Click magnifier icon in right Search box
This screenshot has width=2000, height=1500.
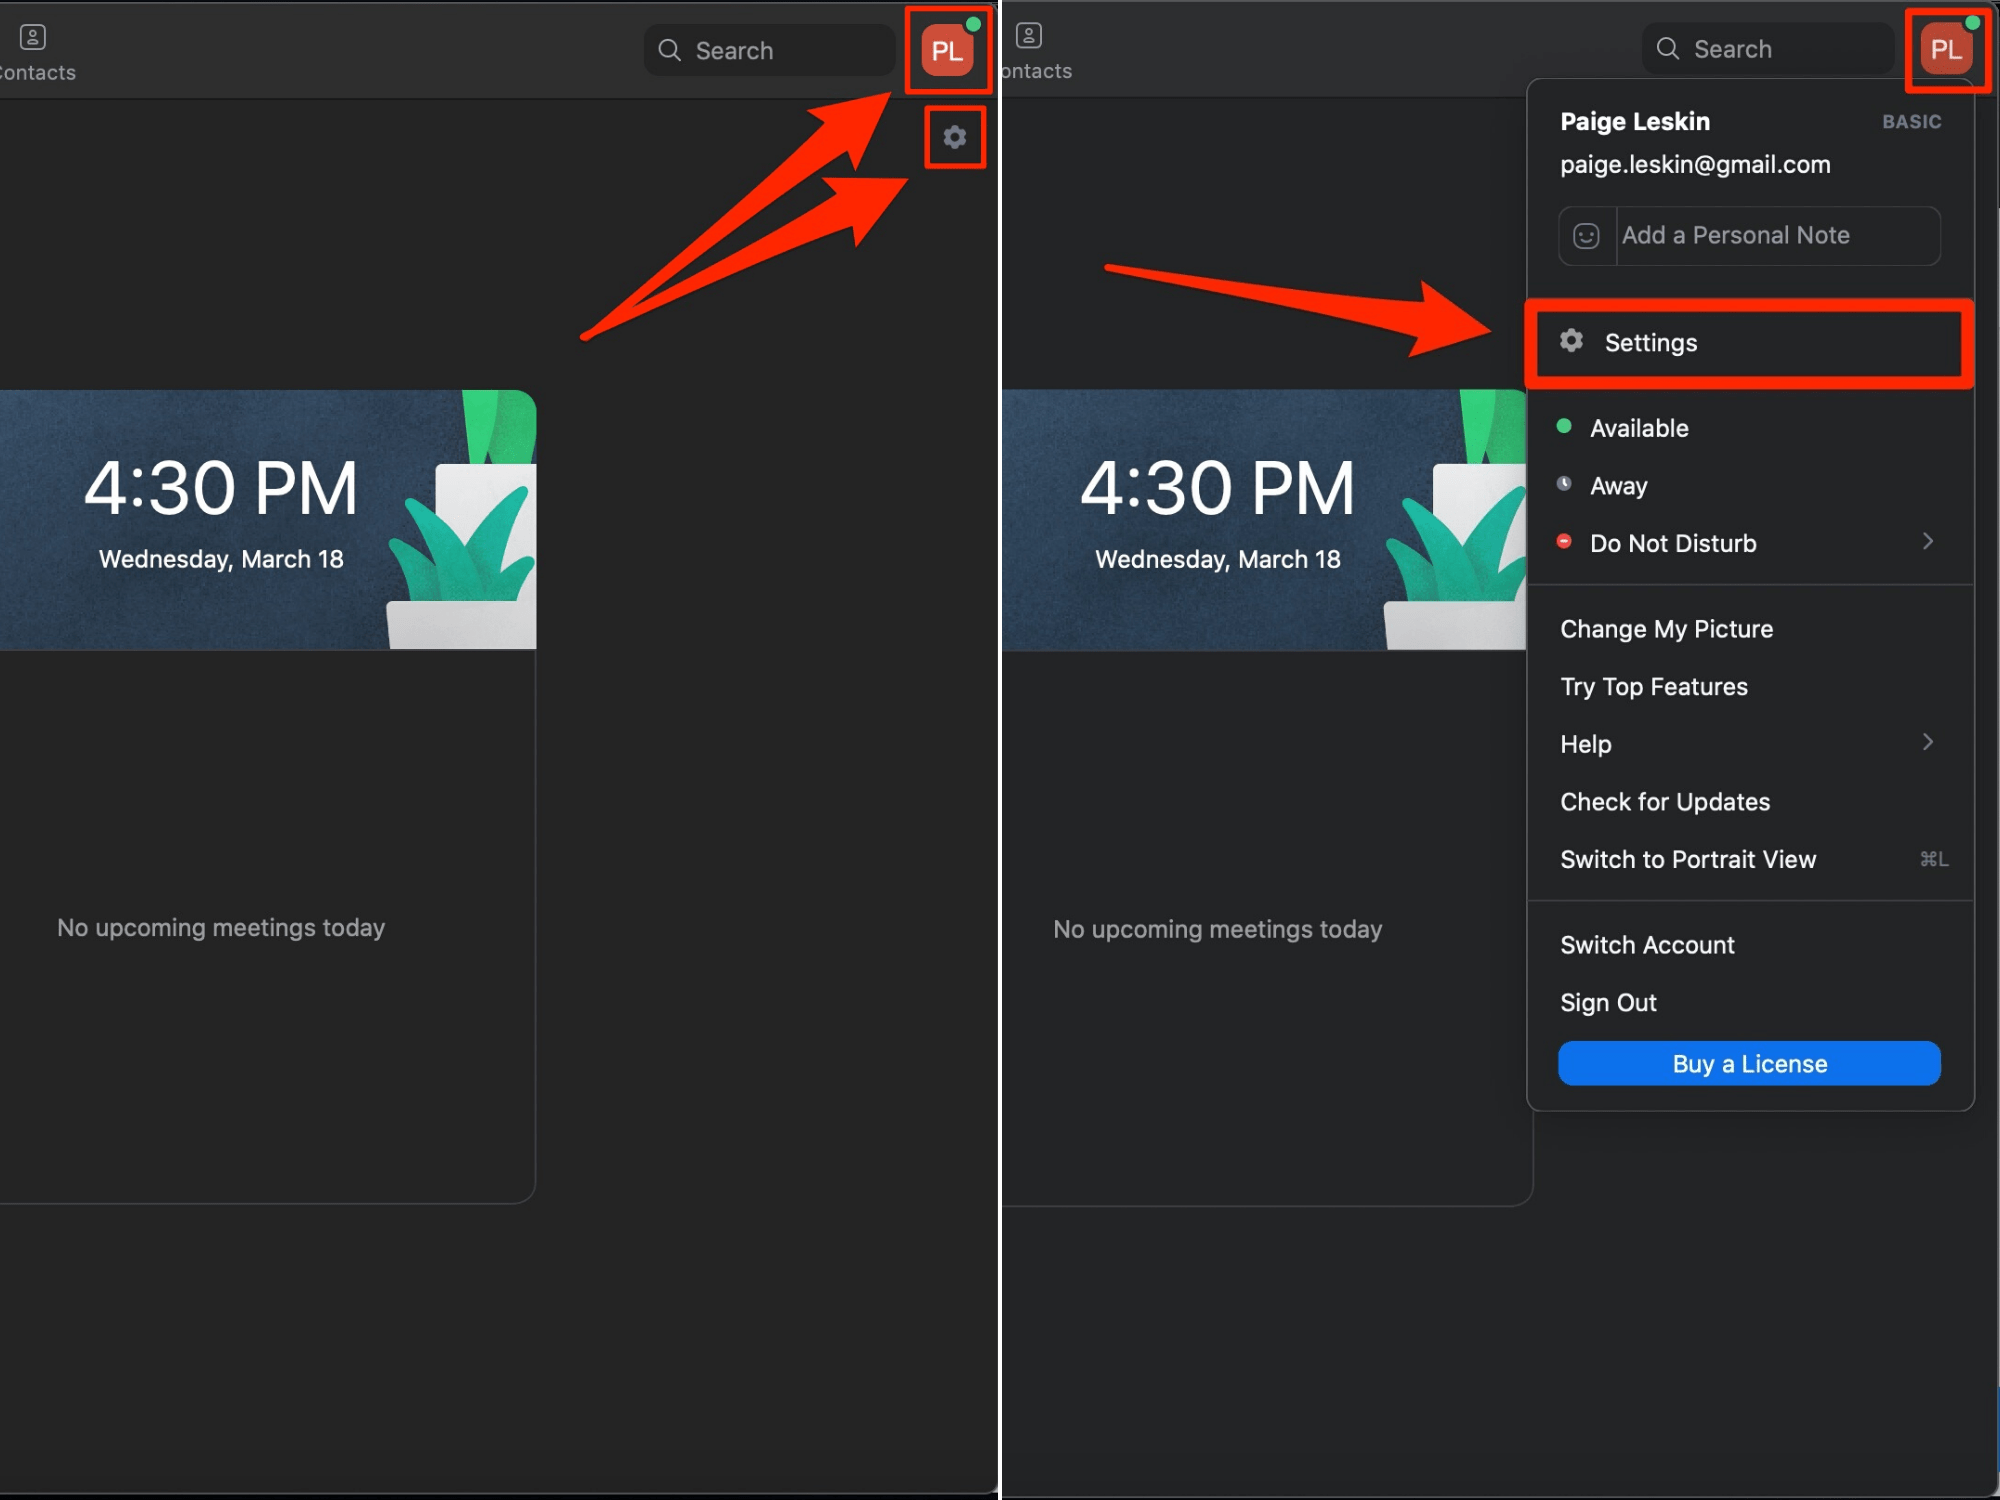tap(1667, 49)
